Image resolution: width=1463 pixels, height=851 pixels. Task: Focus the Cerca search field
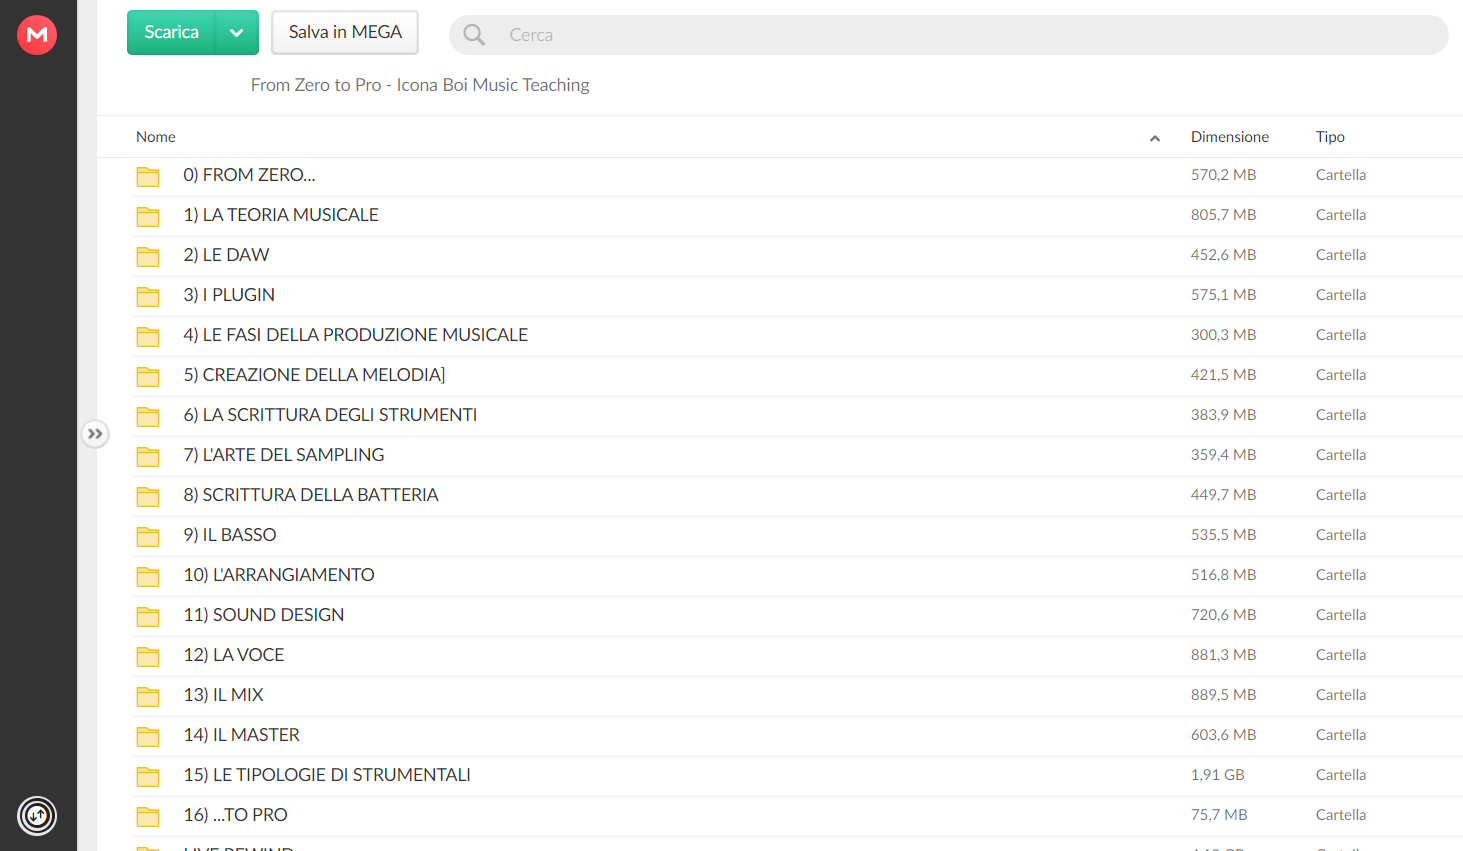click(948, 35)
